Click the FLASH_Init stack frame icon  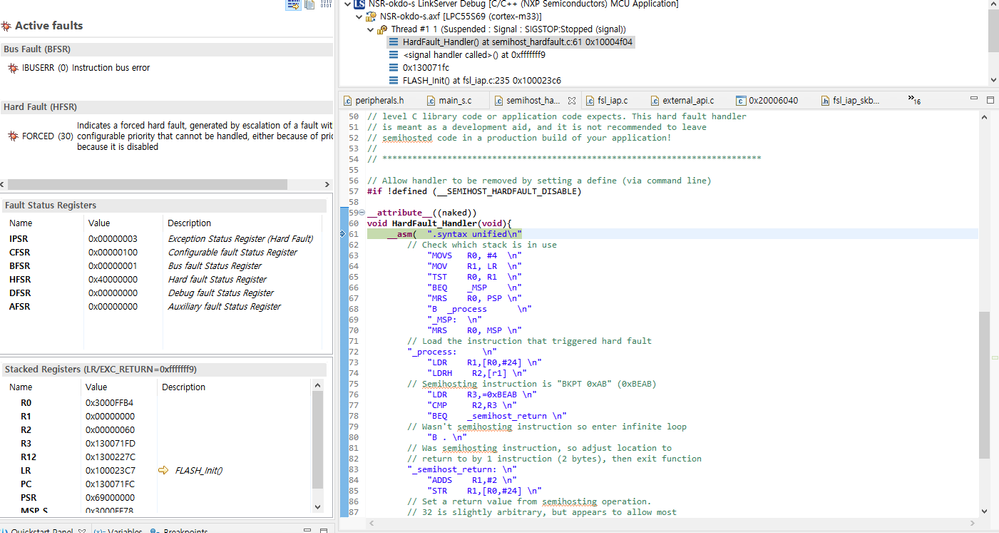(x=394, y=80)
